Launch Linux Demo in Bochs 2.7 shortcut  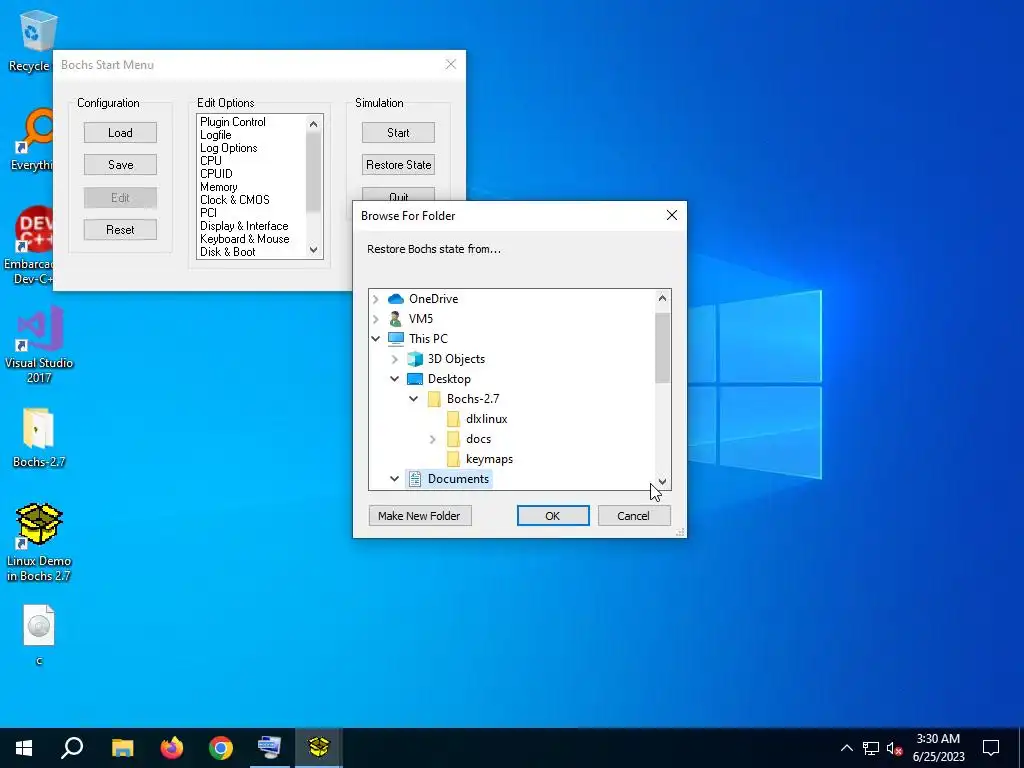coord(39,524)
